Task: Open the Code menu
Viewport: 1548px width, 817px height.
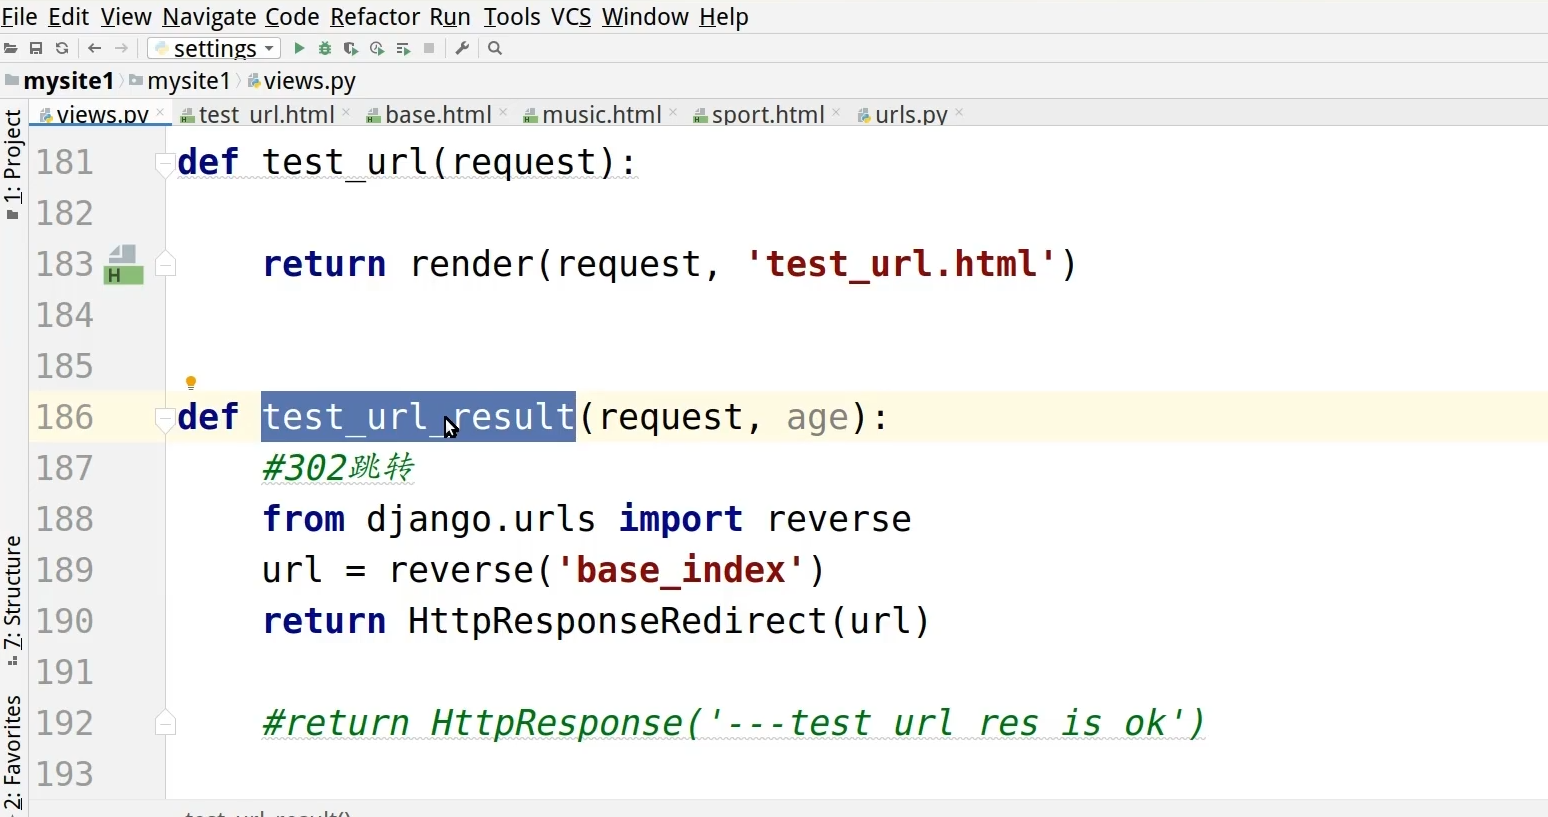Action: coord(292,17)
